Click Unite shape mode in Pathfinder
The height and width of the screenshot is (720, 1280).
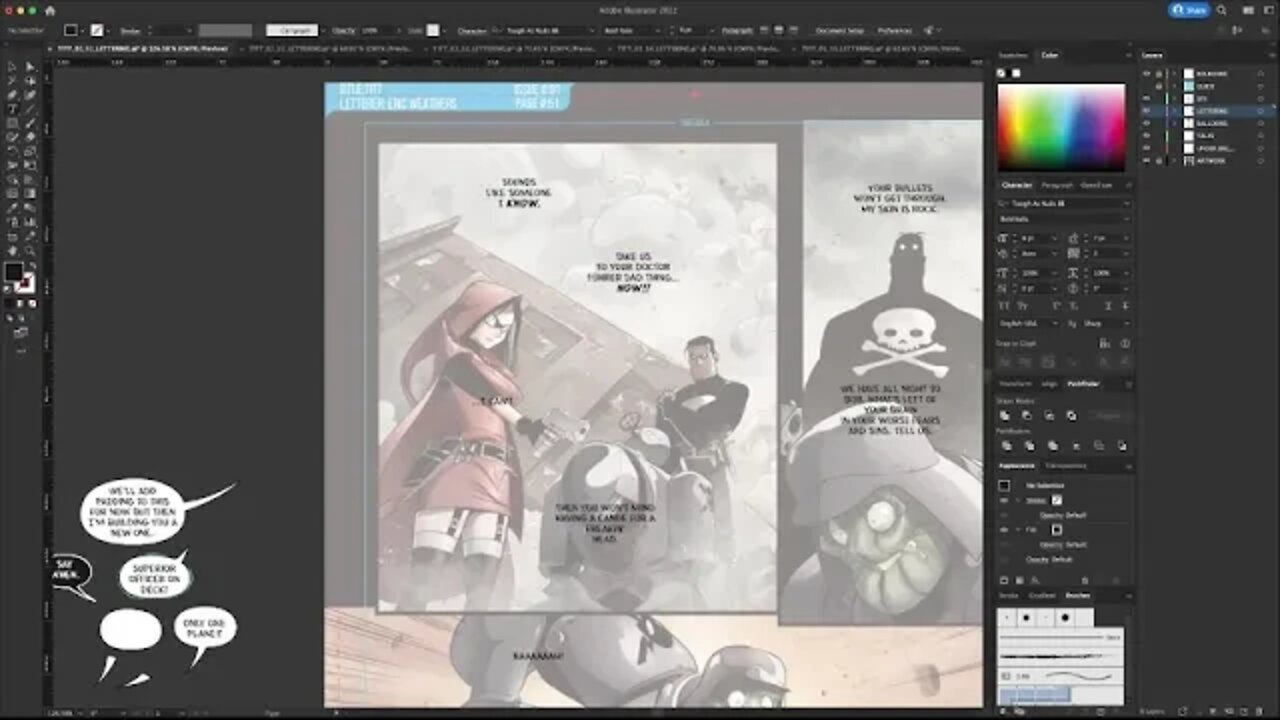click(1004, 415)
